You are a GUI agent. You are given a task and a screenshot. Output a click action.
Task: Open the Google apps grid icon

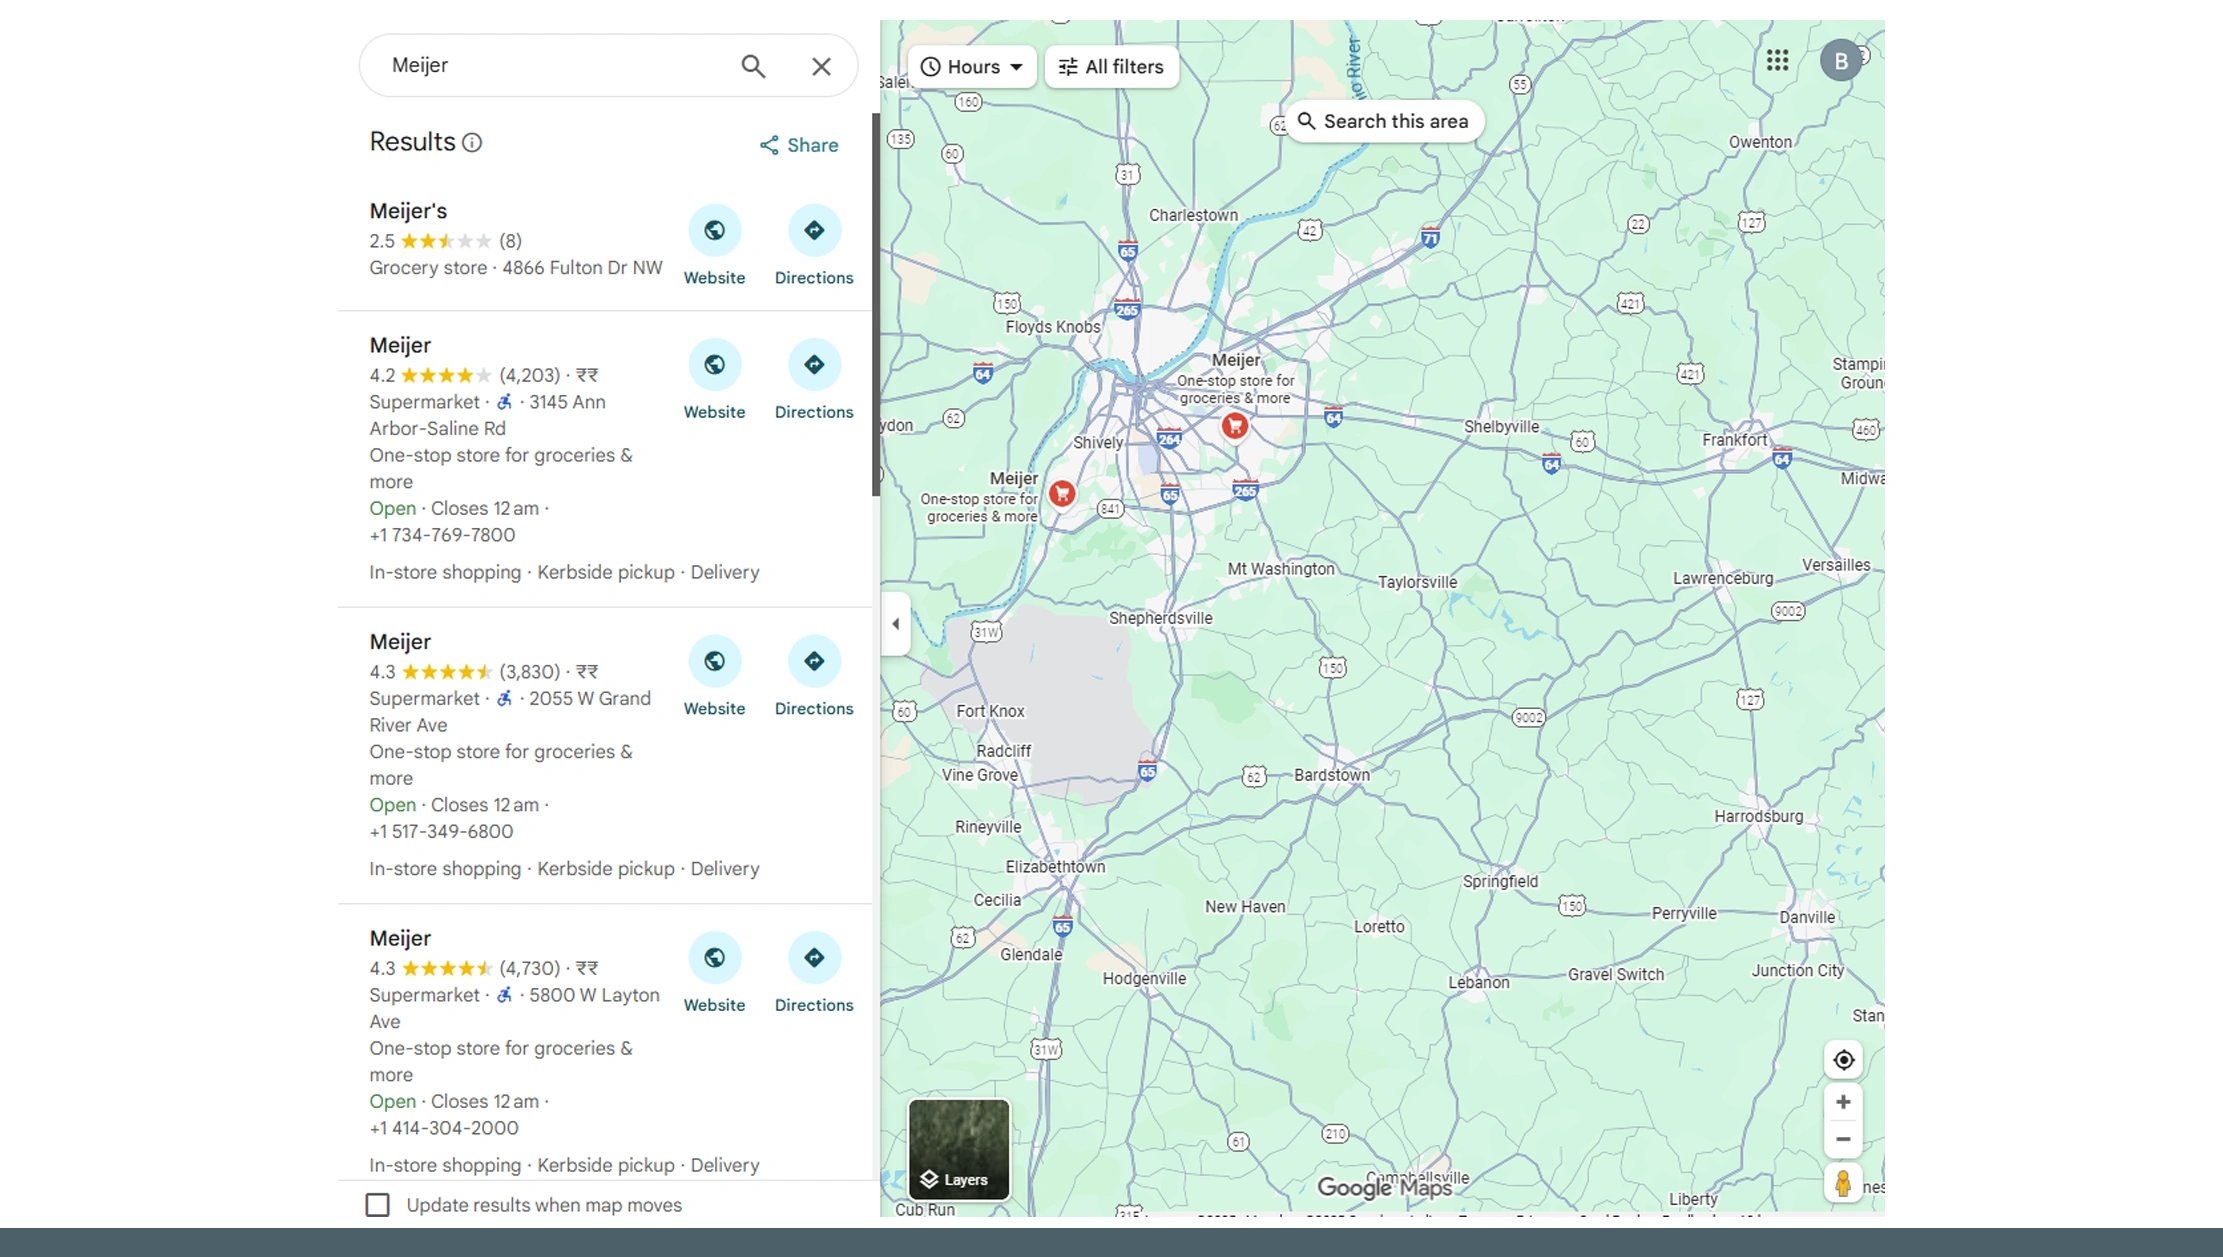point(1778,61)
